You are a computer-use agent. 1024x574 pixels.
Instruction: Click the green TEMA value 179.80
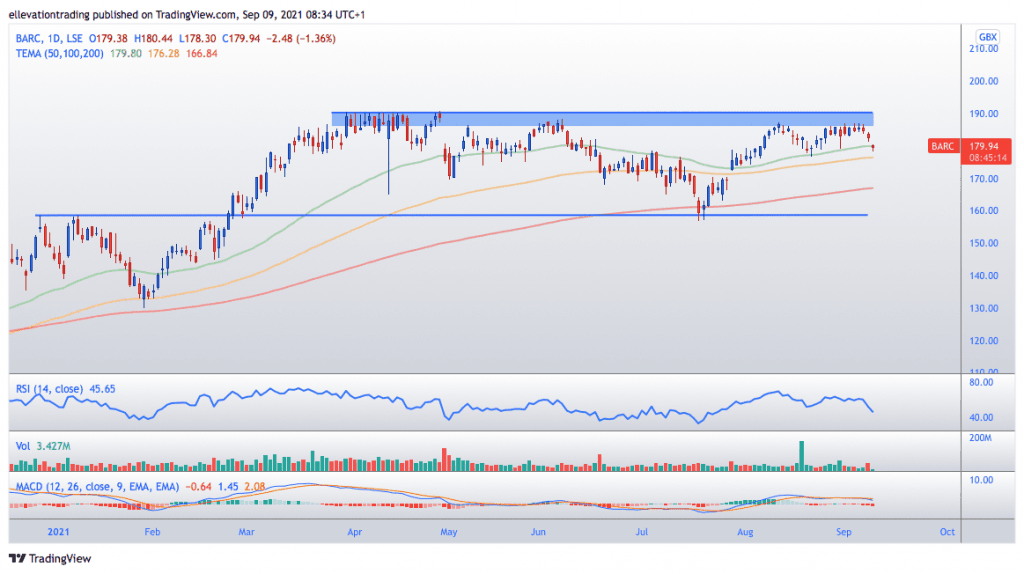click(x=125, y=54)
